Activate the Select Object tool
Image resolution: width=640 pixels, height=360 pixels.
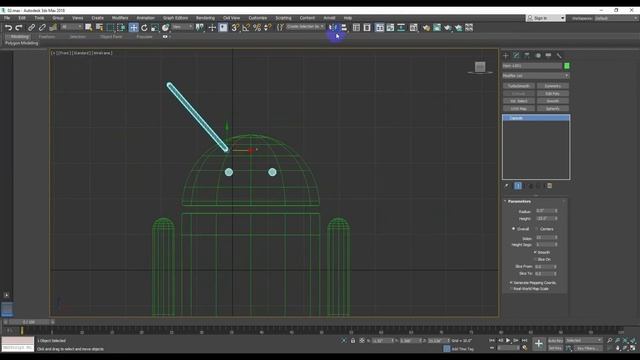coord(89,27)
